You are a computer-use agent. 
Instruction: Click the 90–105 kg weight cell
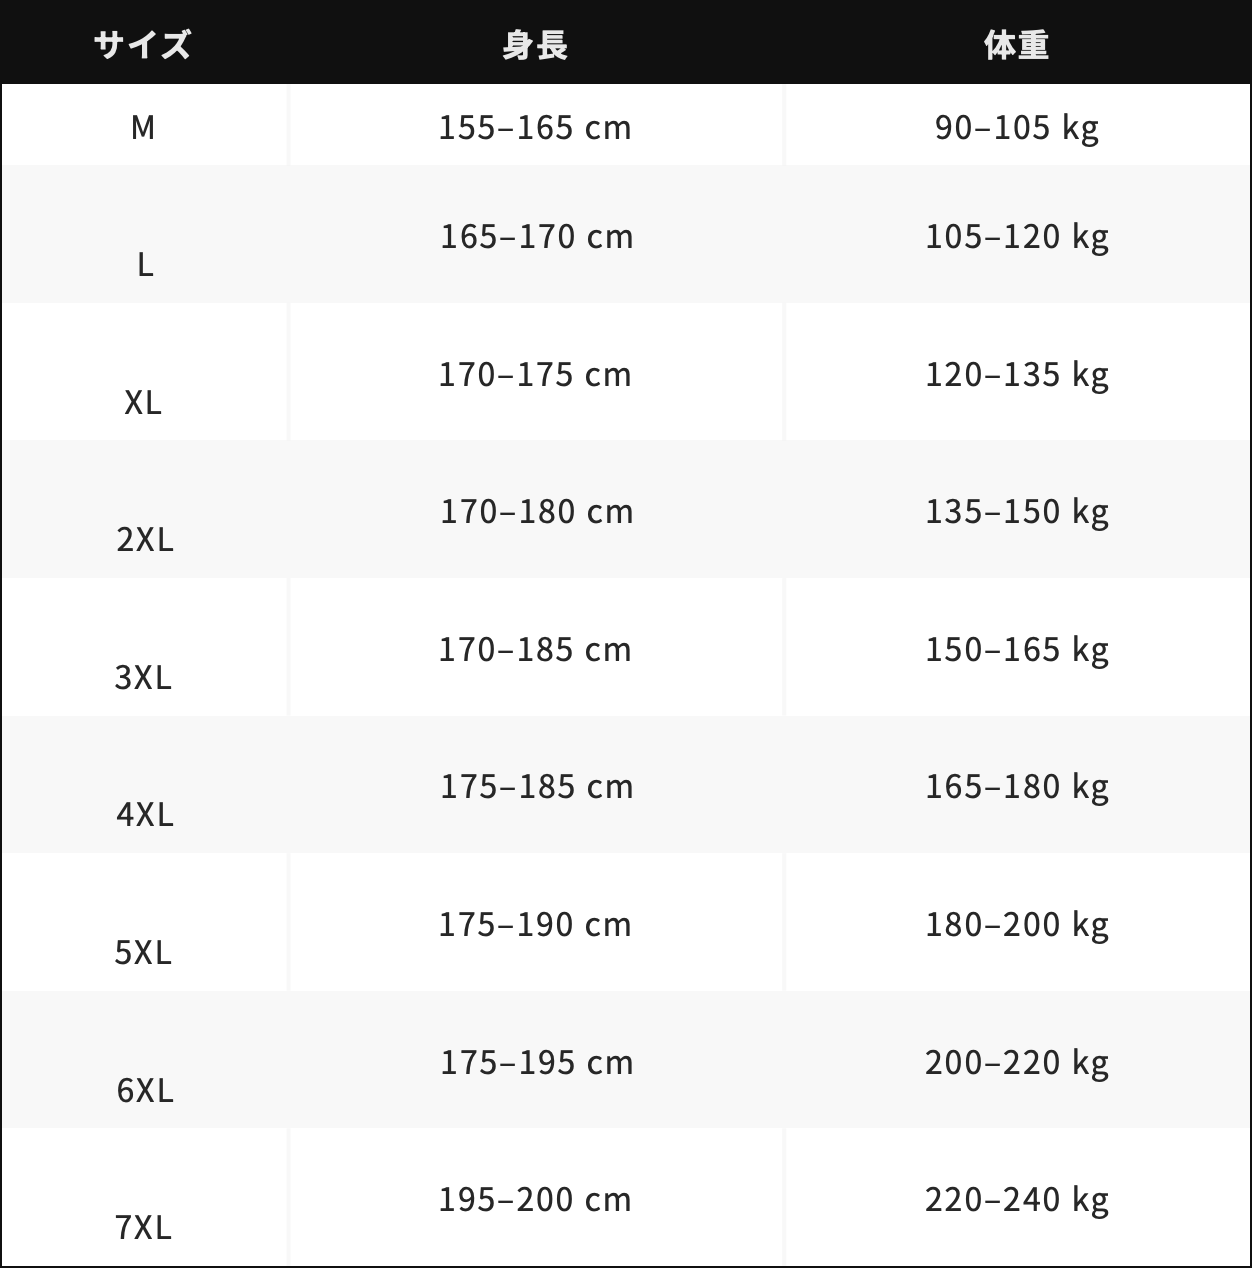click(x=1016, y=127)
